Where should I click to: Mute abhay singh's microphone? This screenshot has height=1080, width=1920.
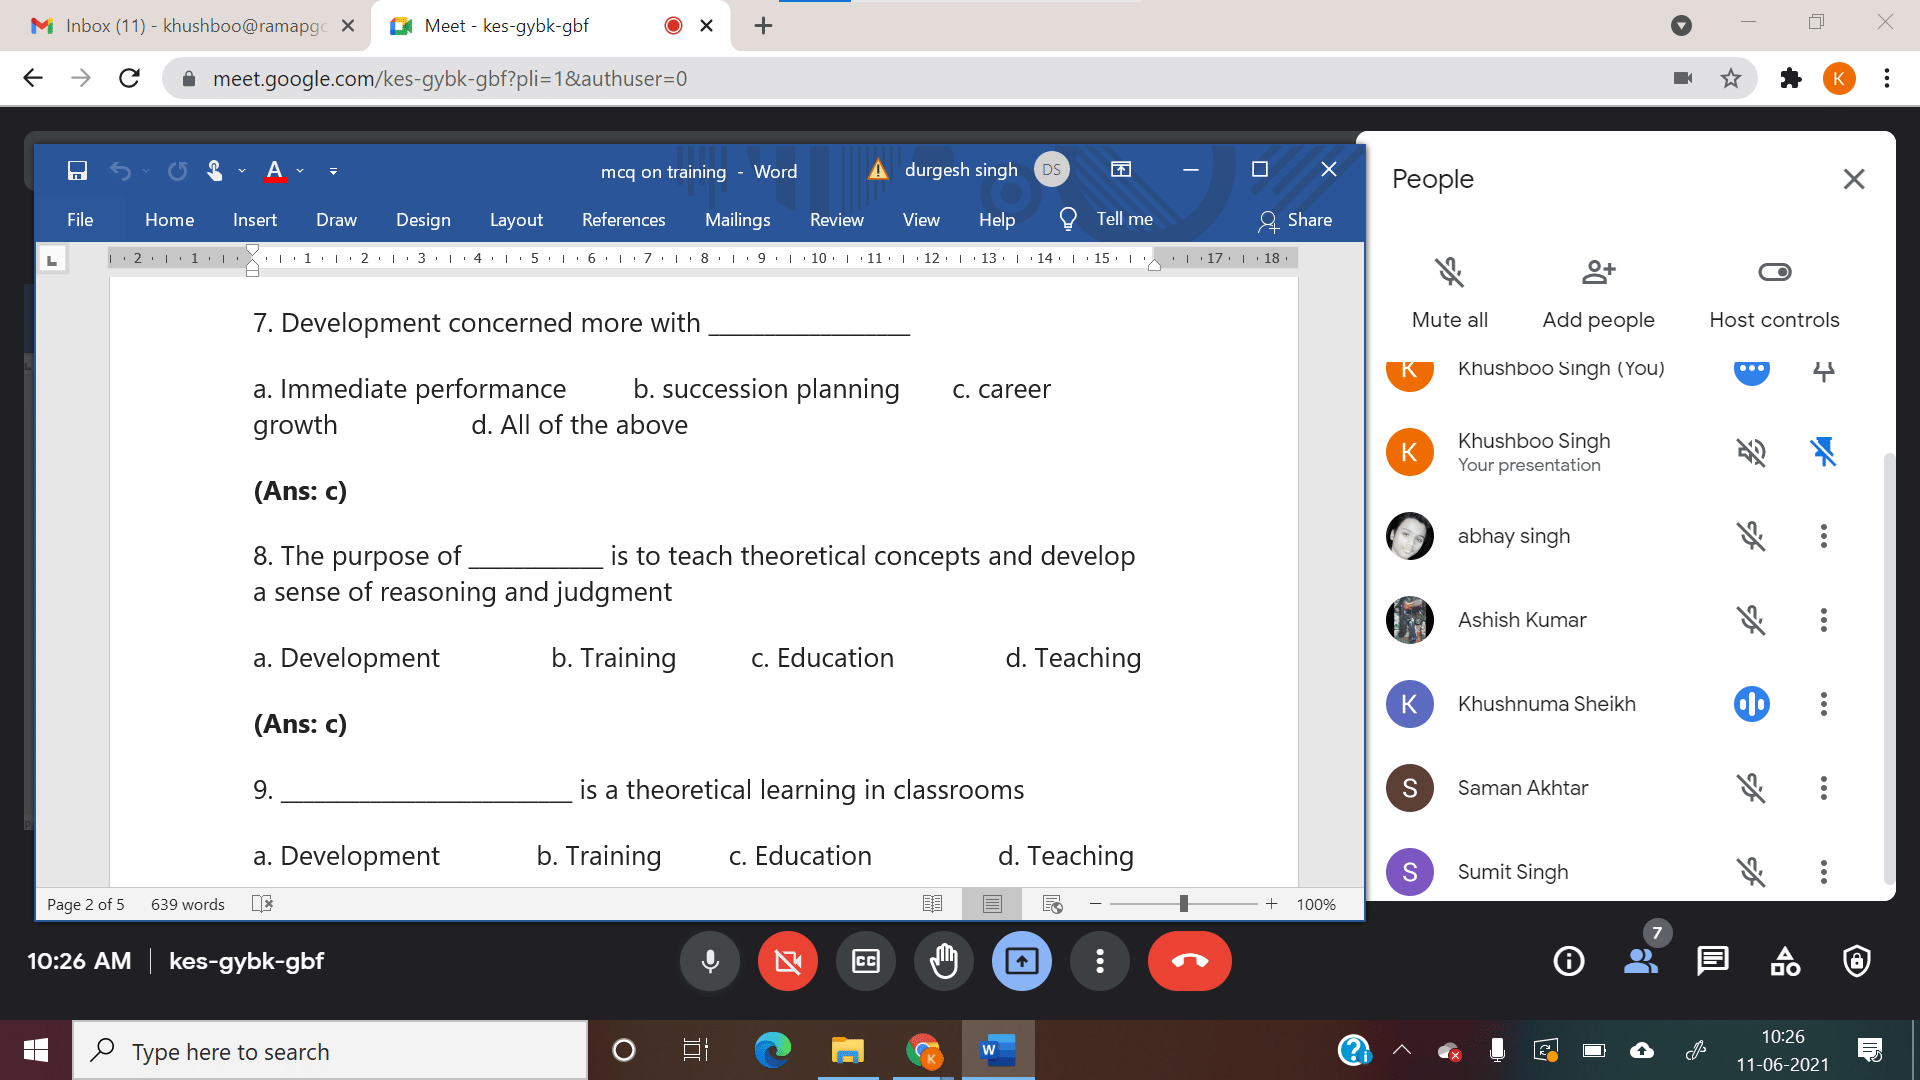(x=1751, y=536)
